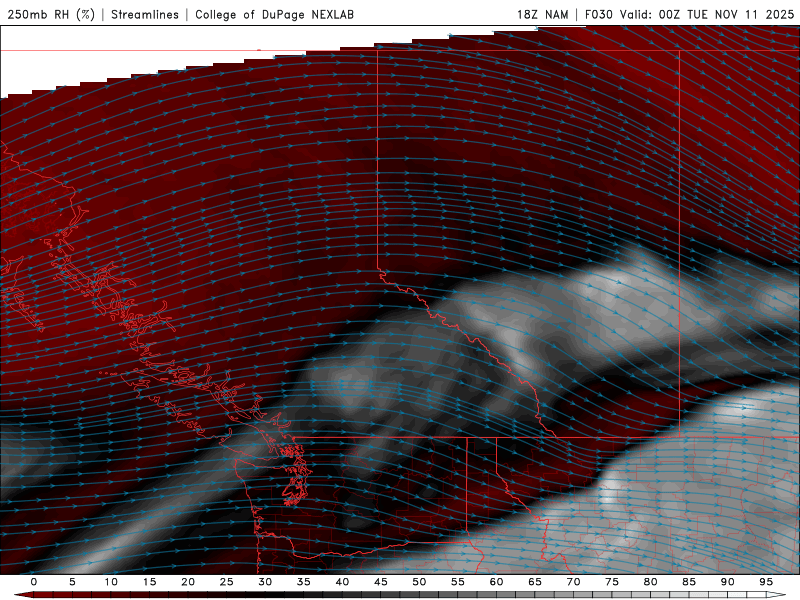The image size is (800, 600).
Task: Click 'Valid: 00Z TUE NOV 11 2025' text
Action: 707,14
